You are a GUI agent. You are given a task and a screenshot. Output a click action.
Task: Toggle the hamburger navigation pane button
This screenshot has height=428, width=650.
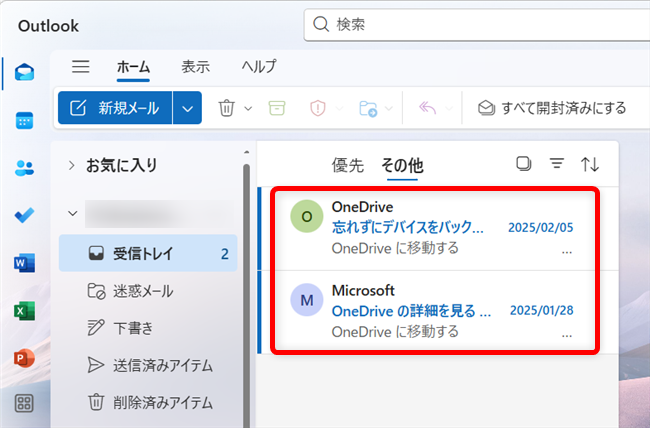coord(81,67)
